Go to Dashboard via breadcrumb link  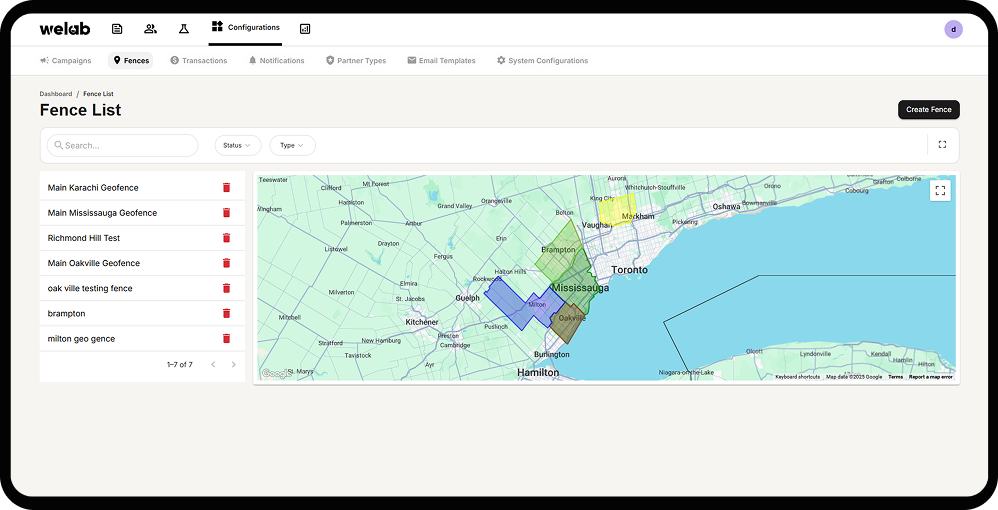tap(56, 94)
